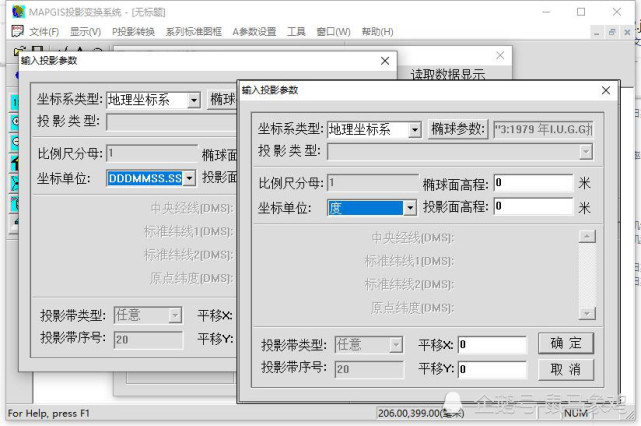Image resolution: width=641 pixels, height=426 pixels.
Task: Close the back 输入投影参数 dialog
Action: click(x=385, y=61)
